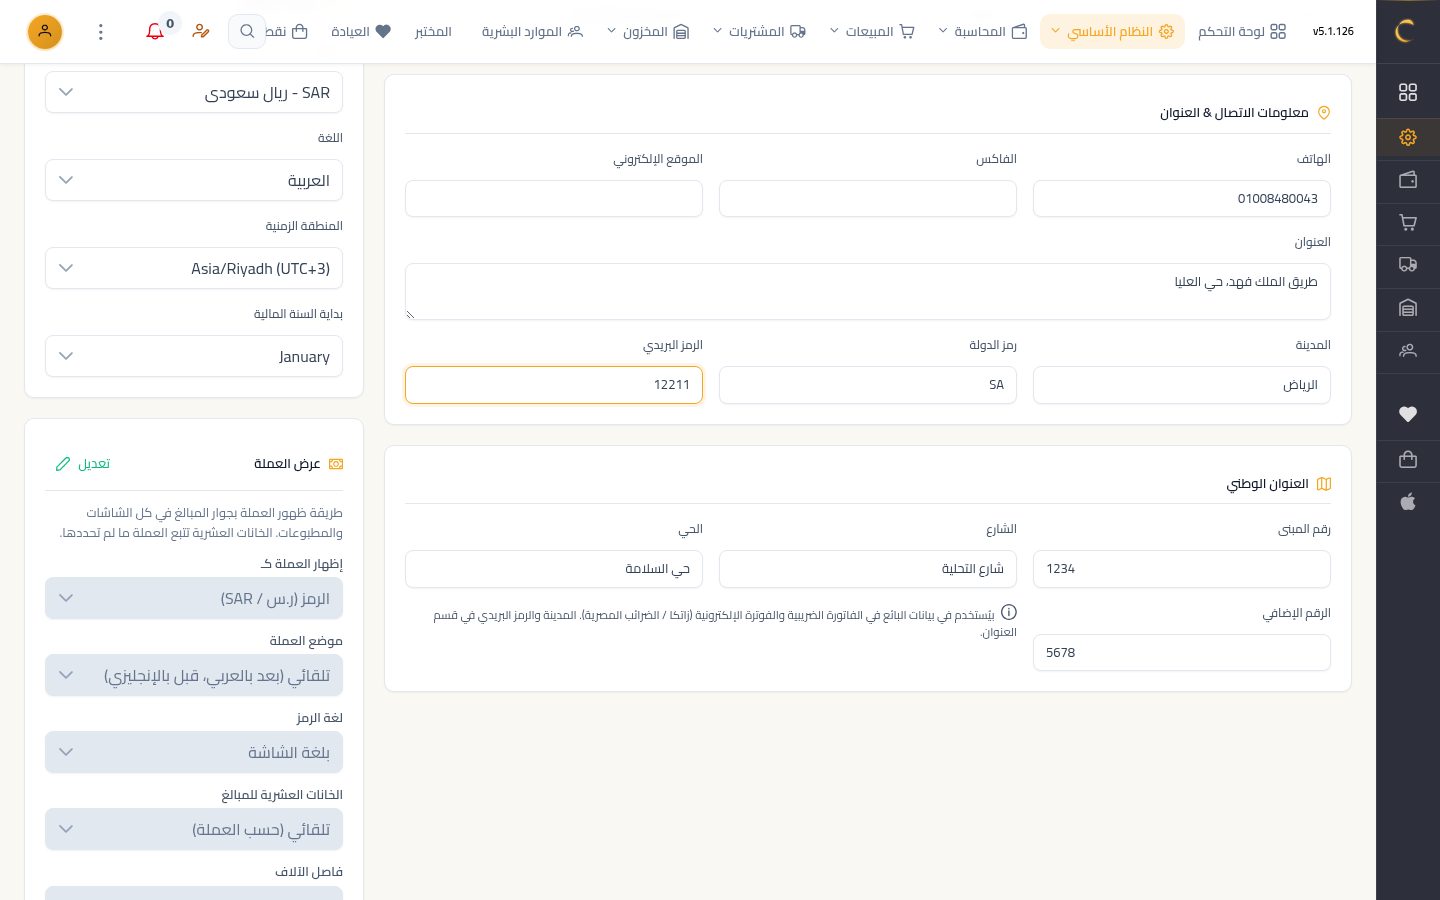
Task: Click the apple icon in sidebar
Action: tap(1408, 502)
